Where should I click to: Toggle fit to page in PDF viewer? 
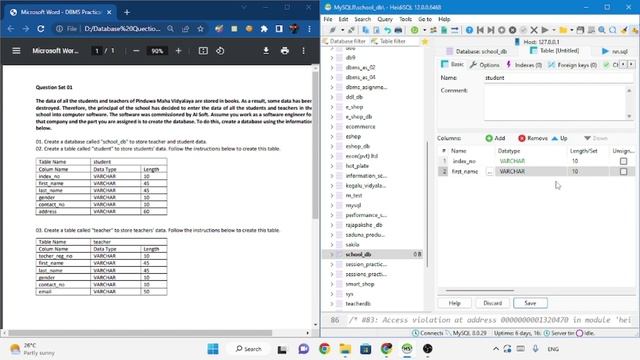(203, 51)
